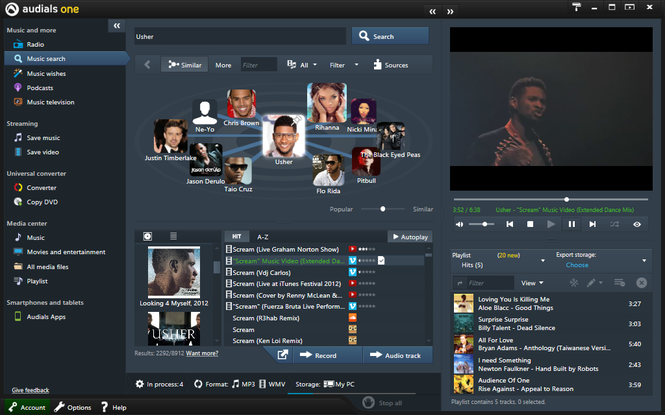The height and width of the screenshot is (415, 665).
Task: Click the snowflake icon in the playlist toolbar
Action: 574,283
